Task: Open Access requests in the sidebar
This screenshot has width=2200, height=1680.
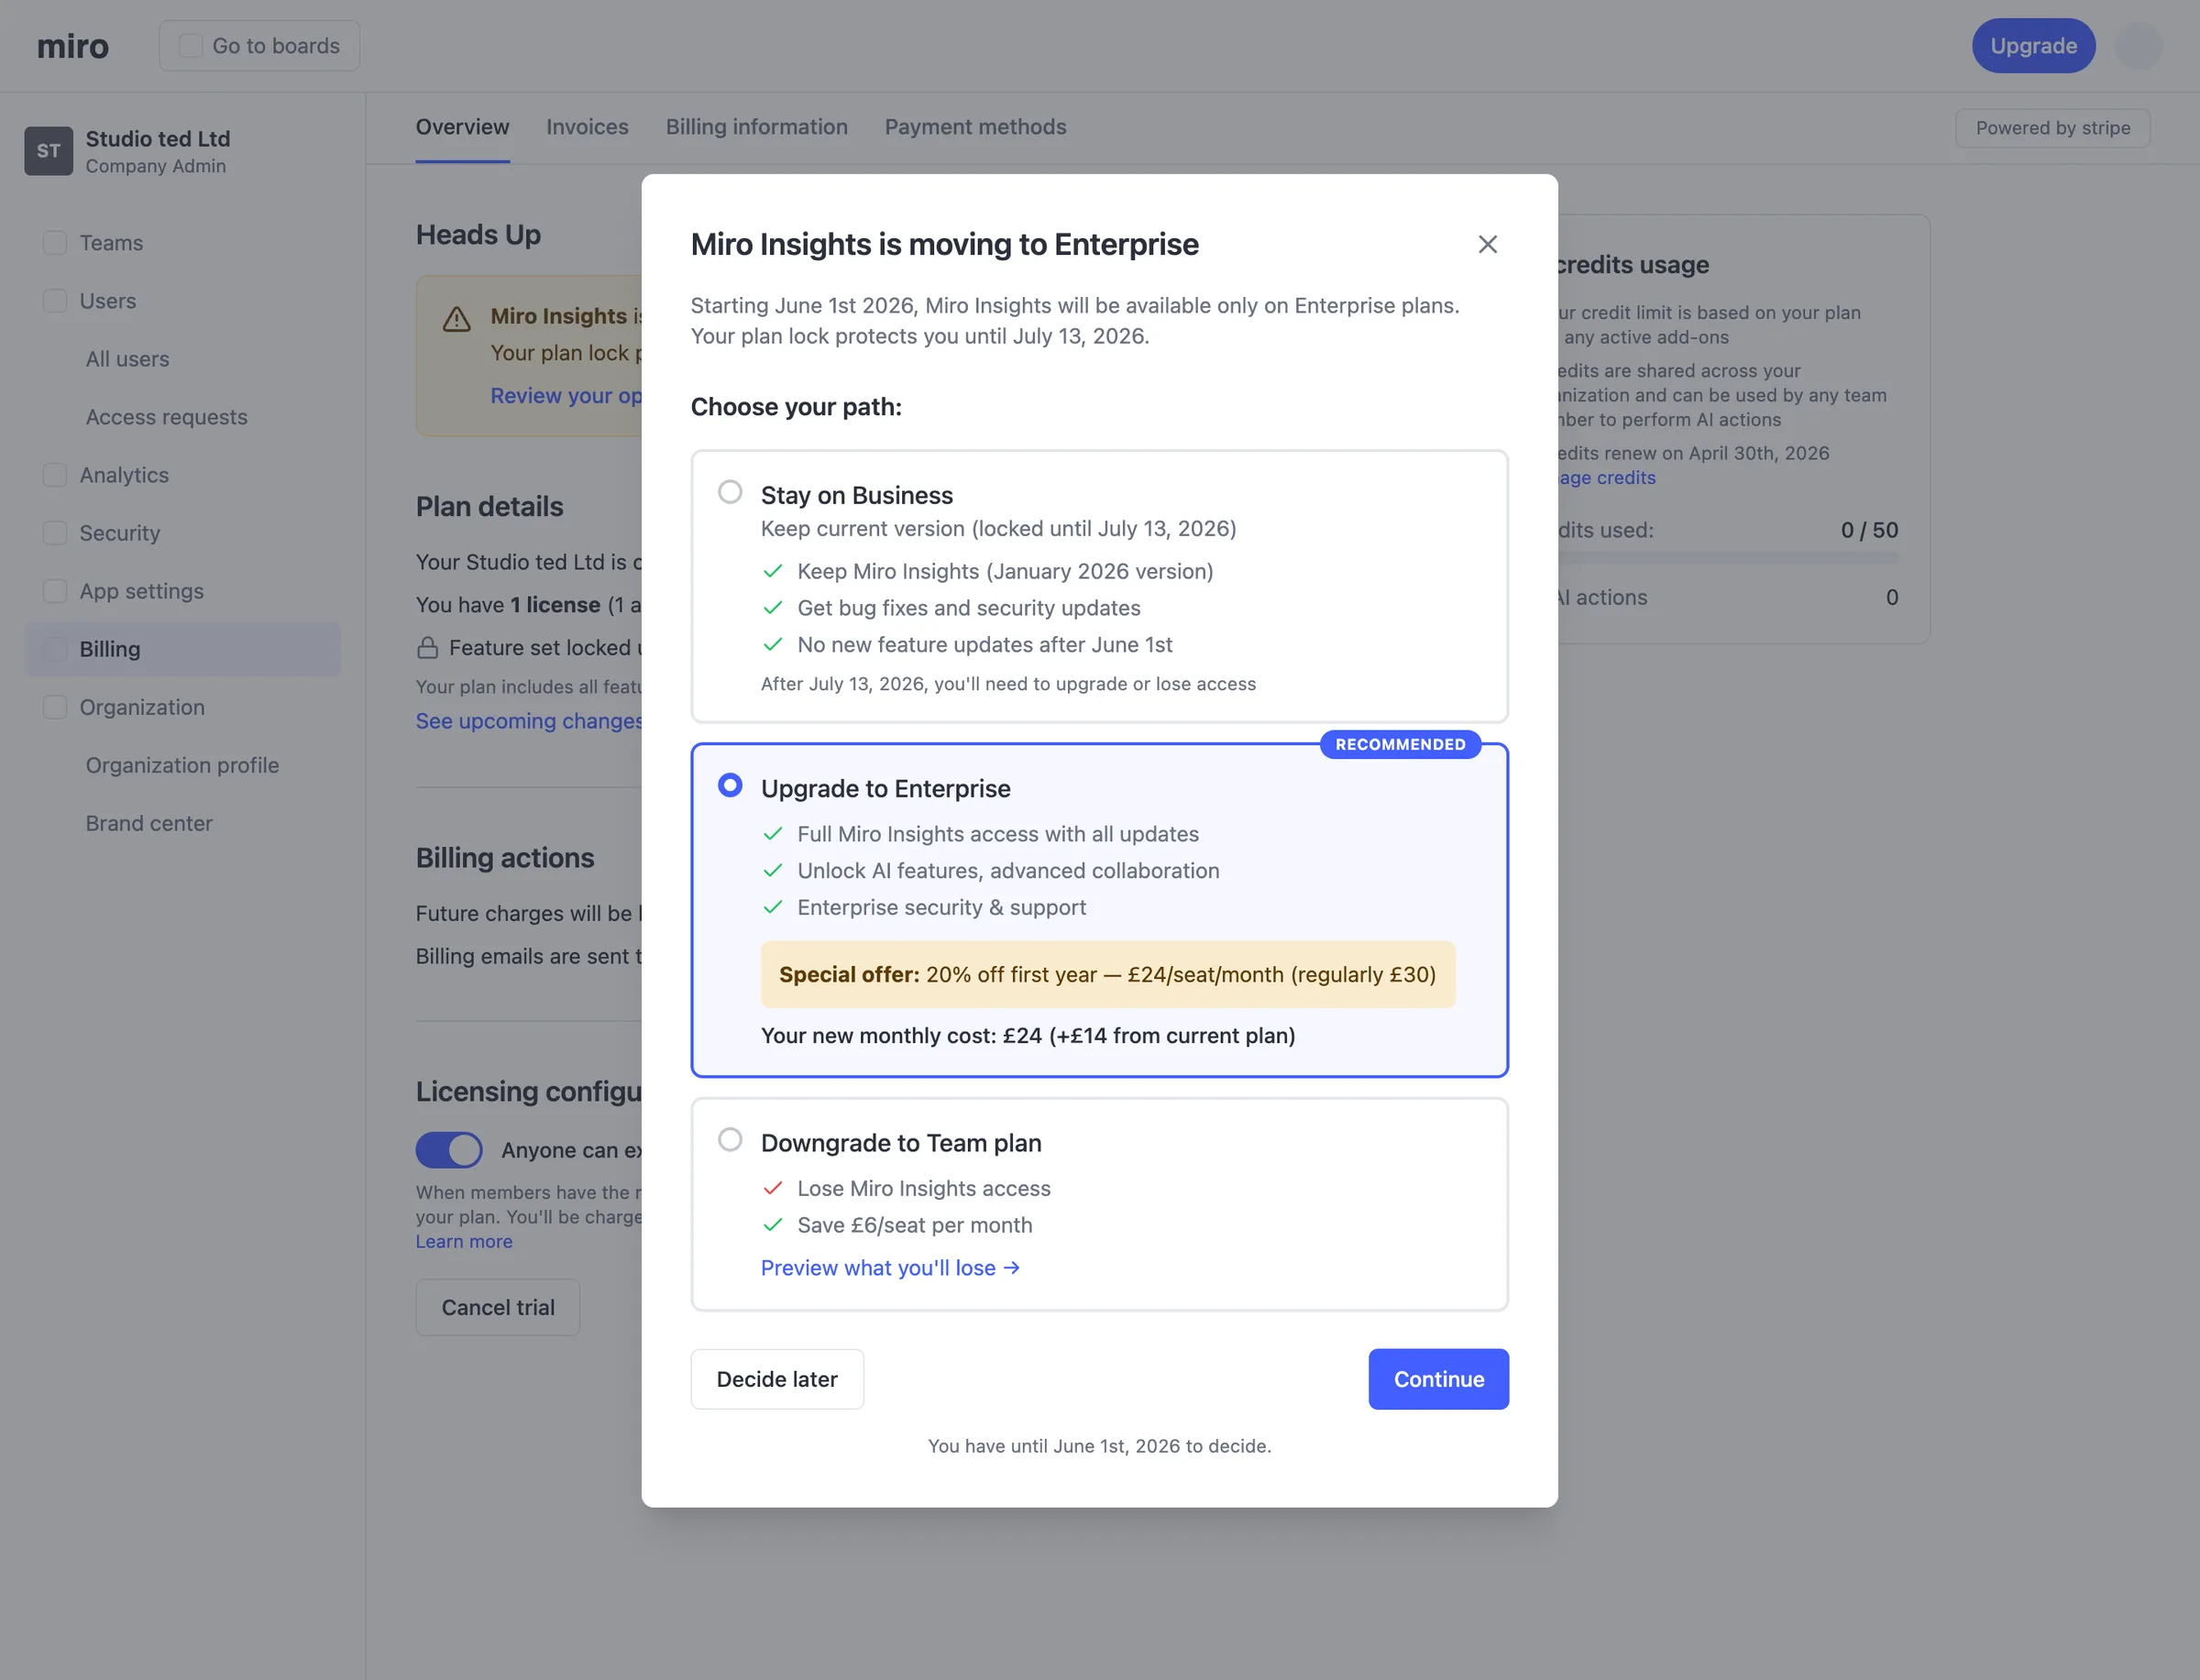Action: (x=183, y=417)
